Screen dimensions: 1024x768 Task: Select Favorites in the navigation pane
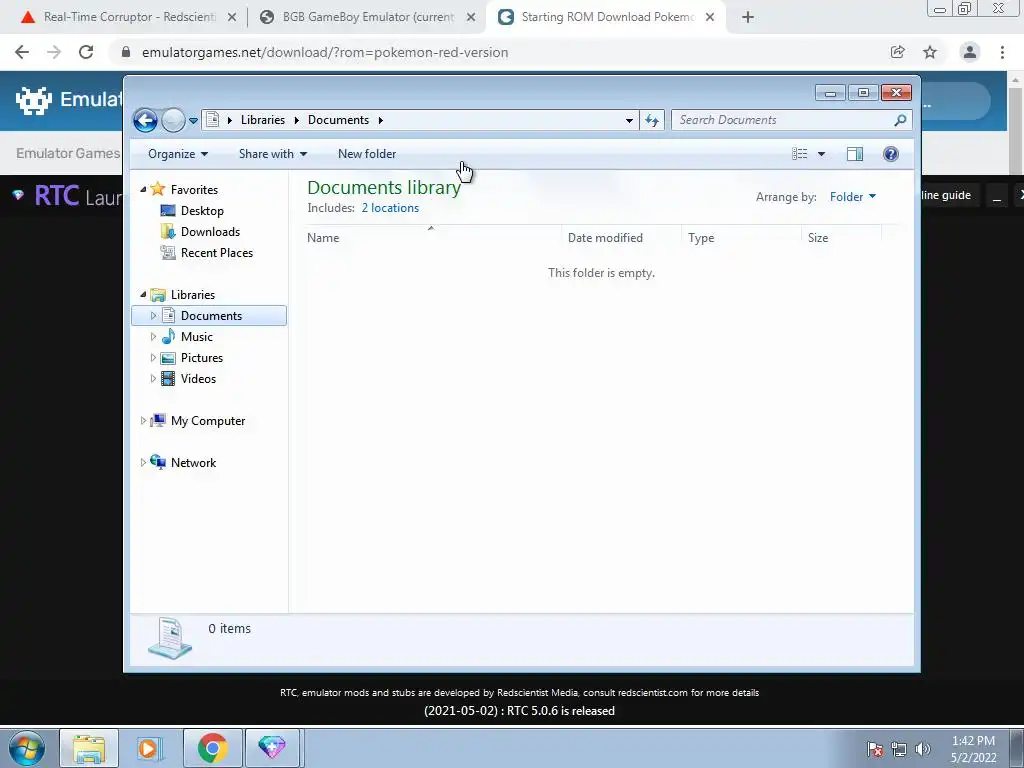pyautogui.click(x=194, y=189)
